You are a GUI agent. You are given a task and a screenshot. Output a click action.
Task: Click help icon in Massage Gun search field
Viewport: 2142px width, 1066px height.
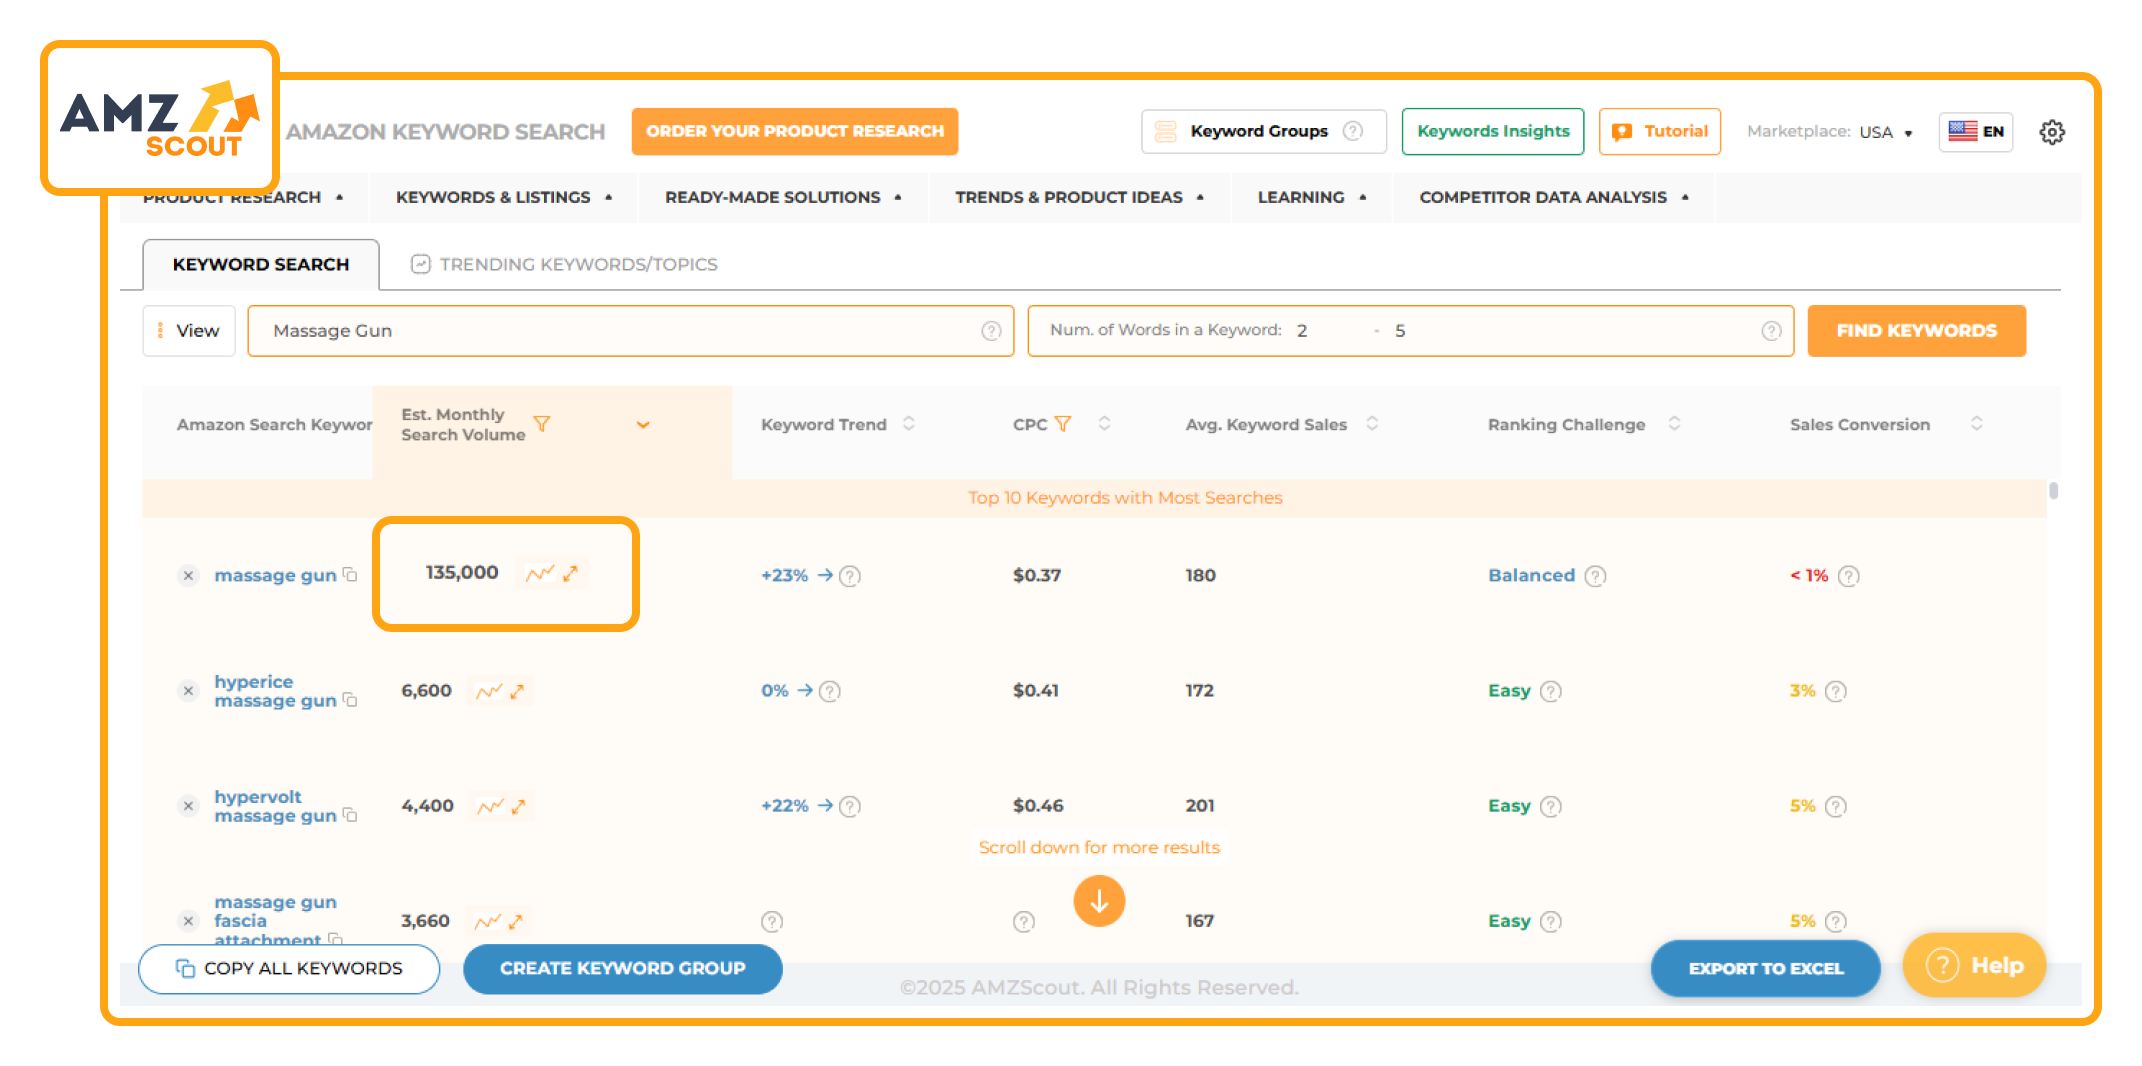point(991,331)
